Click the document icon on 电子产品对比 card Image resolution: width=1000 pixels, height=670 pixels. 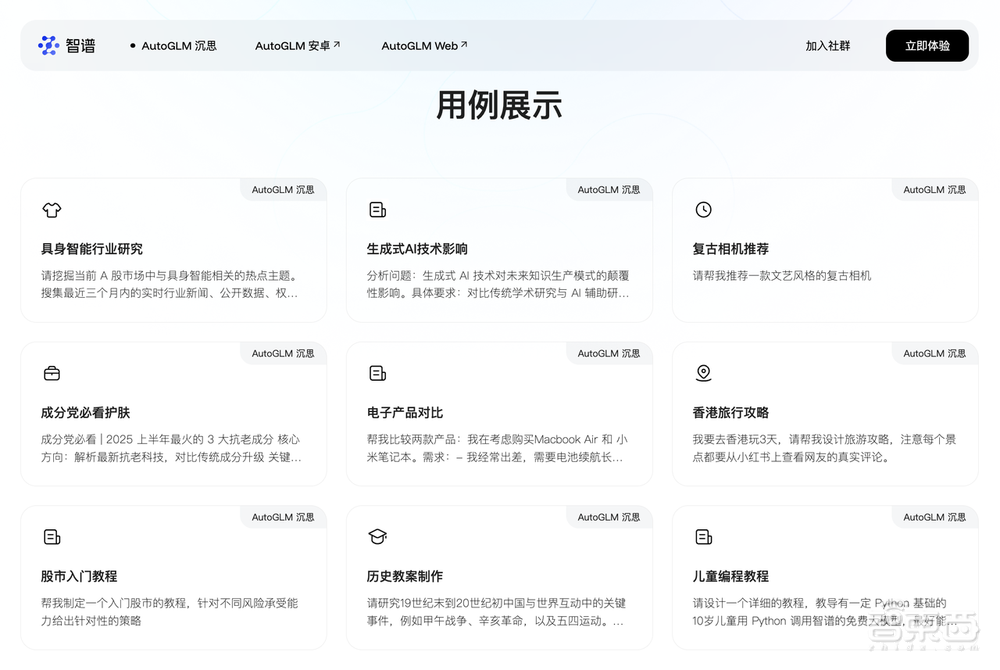pyautogui.click(x=377, y=373)
